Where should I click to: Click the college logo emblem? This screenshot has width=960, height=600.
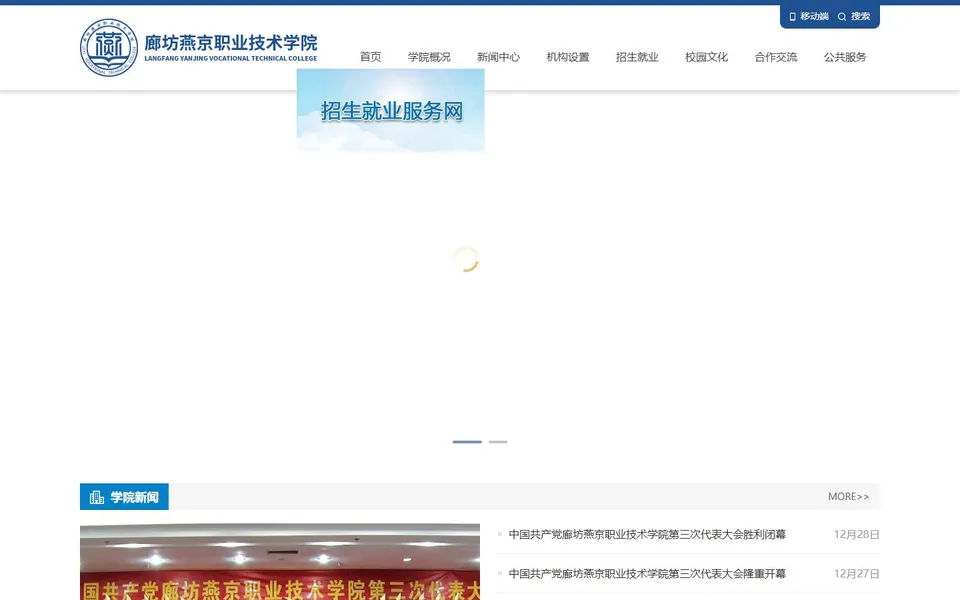point(109,48)
